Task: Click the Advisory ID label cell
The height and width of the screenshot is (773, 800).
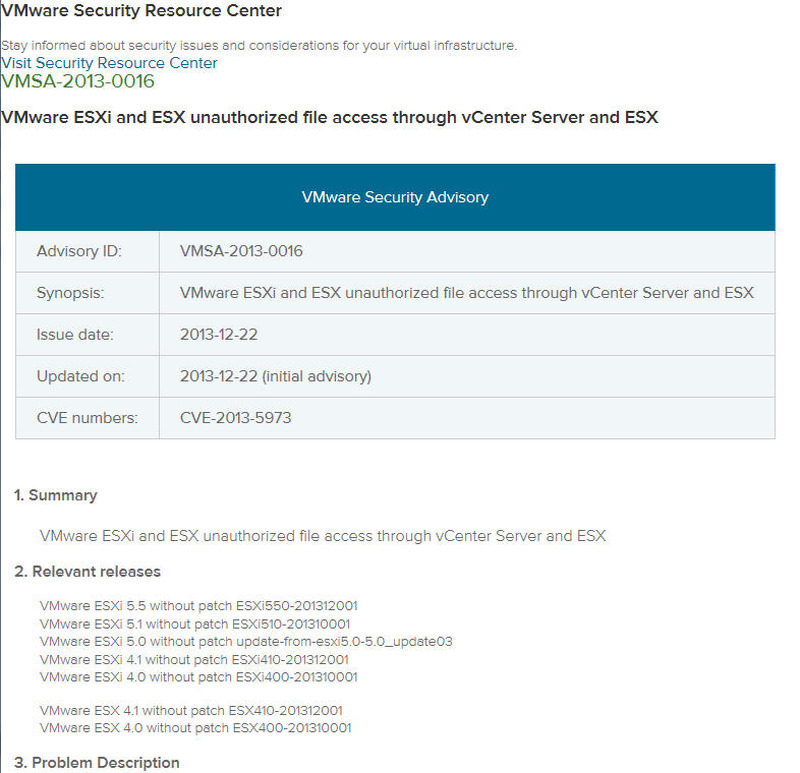Action: [x=79, y=251]
